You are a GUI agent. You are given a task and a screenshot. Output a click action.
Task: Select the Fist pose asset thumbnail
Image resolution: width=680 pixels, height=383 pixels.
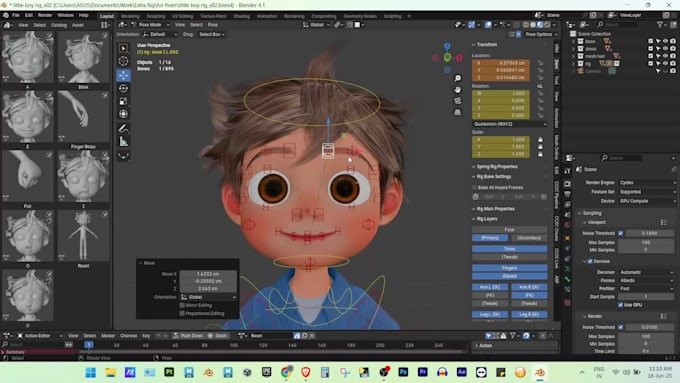point(28,177)
